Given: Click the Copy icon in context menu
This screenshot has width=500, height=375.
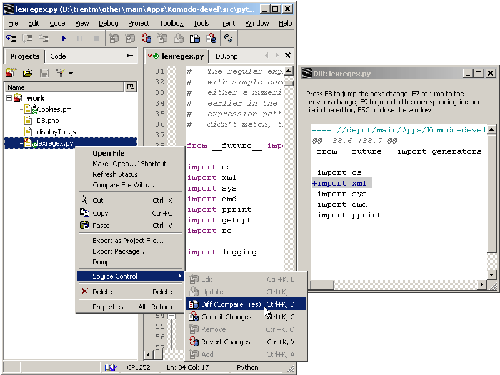Looking at the screenshot, I should pos(84,212).
